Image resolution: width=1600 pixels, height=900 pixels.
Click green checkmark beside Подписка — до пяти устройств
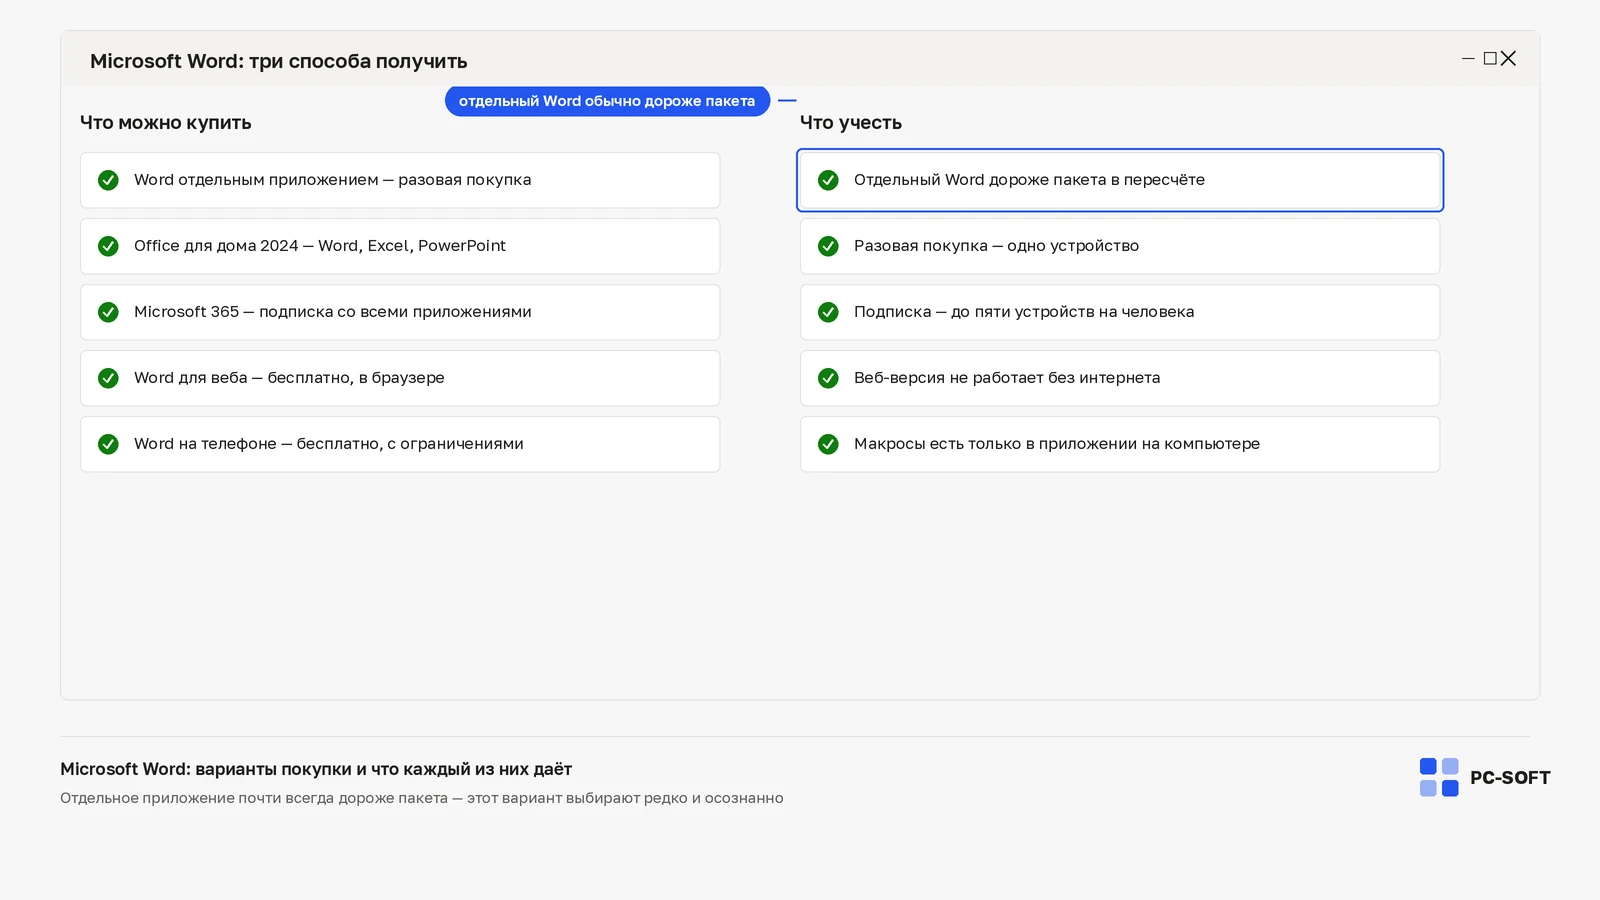(828, 312)
